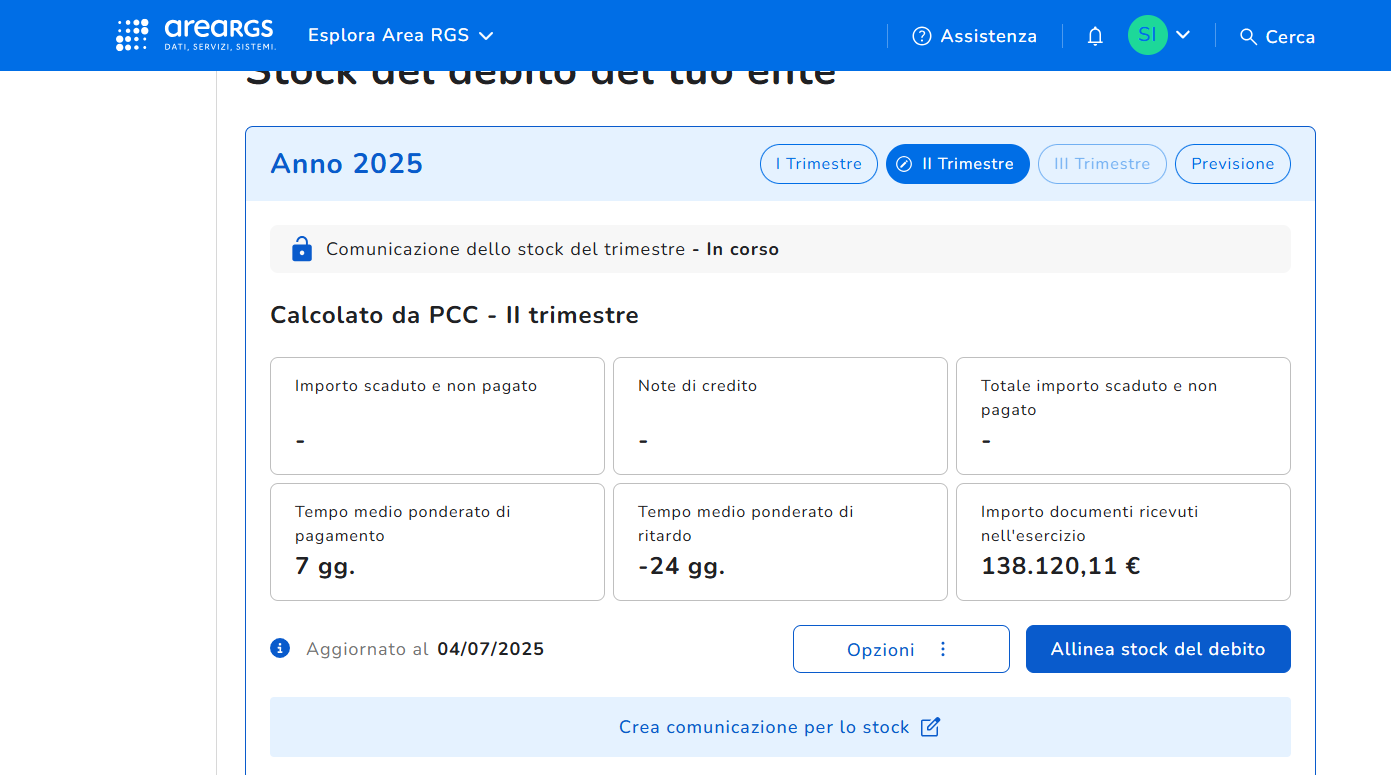Click the Assistenza question mark icon
This screenshot has width=1391, height=775.
click(x=921, y=36)
